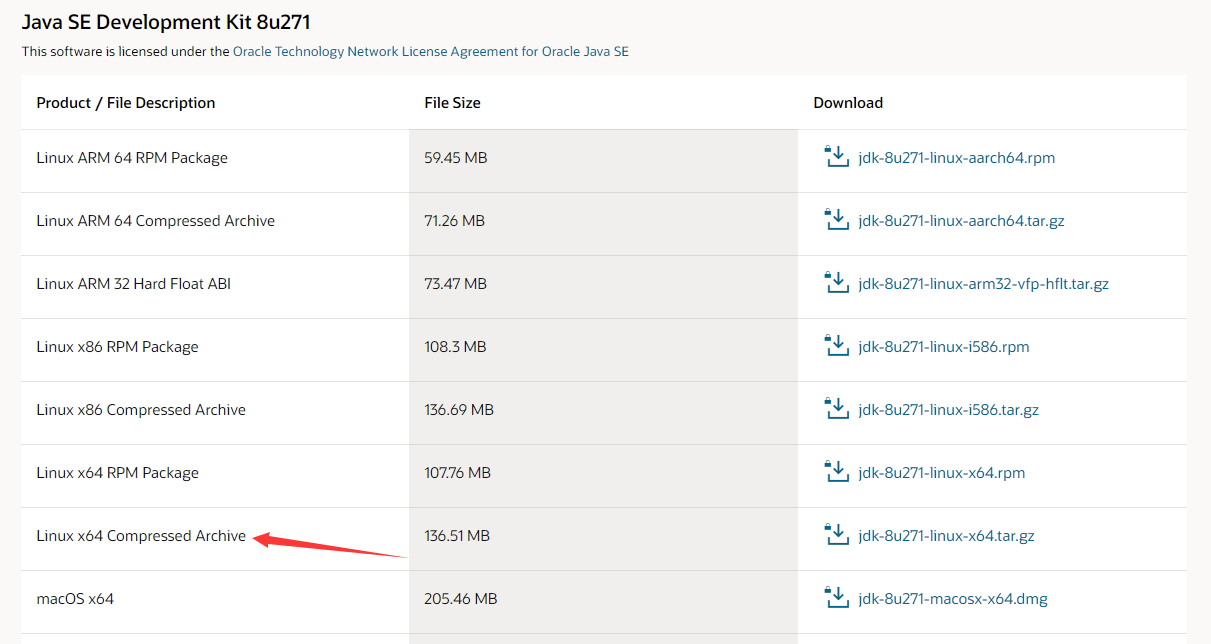Download jdk-8u271-linux-i586.tar.gz file link
1211x644 pixels.
pyautogui.click(x=949, y=410)
